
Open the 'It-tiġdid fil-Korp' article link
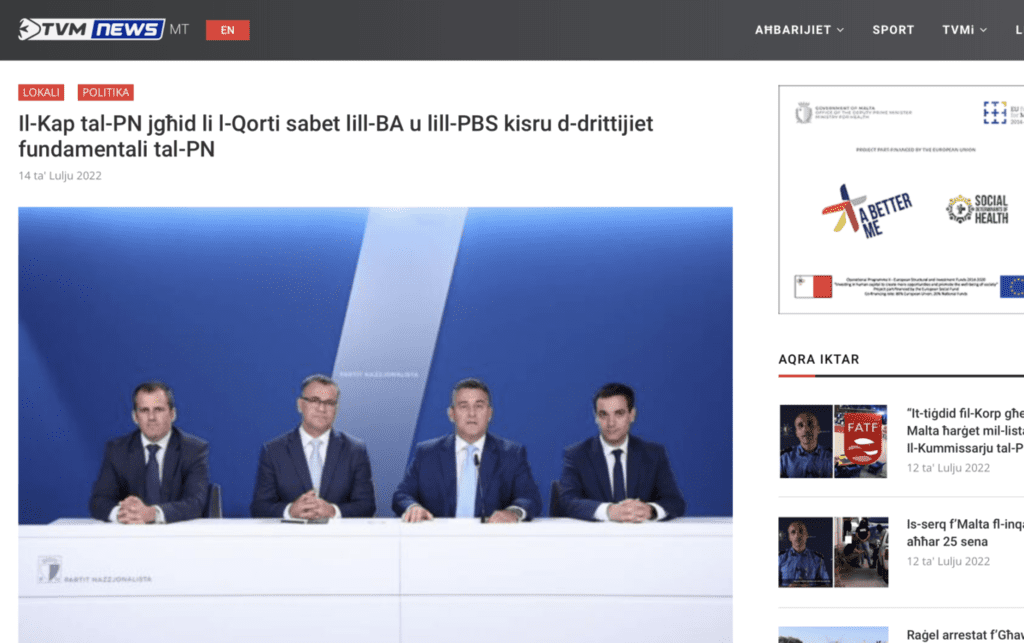(x=965, y=430)
